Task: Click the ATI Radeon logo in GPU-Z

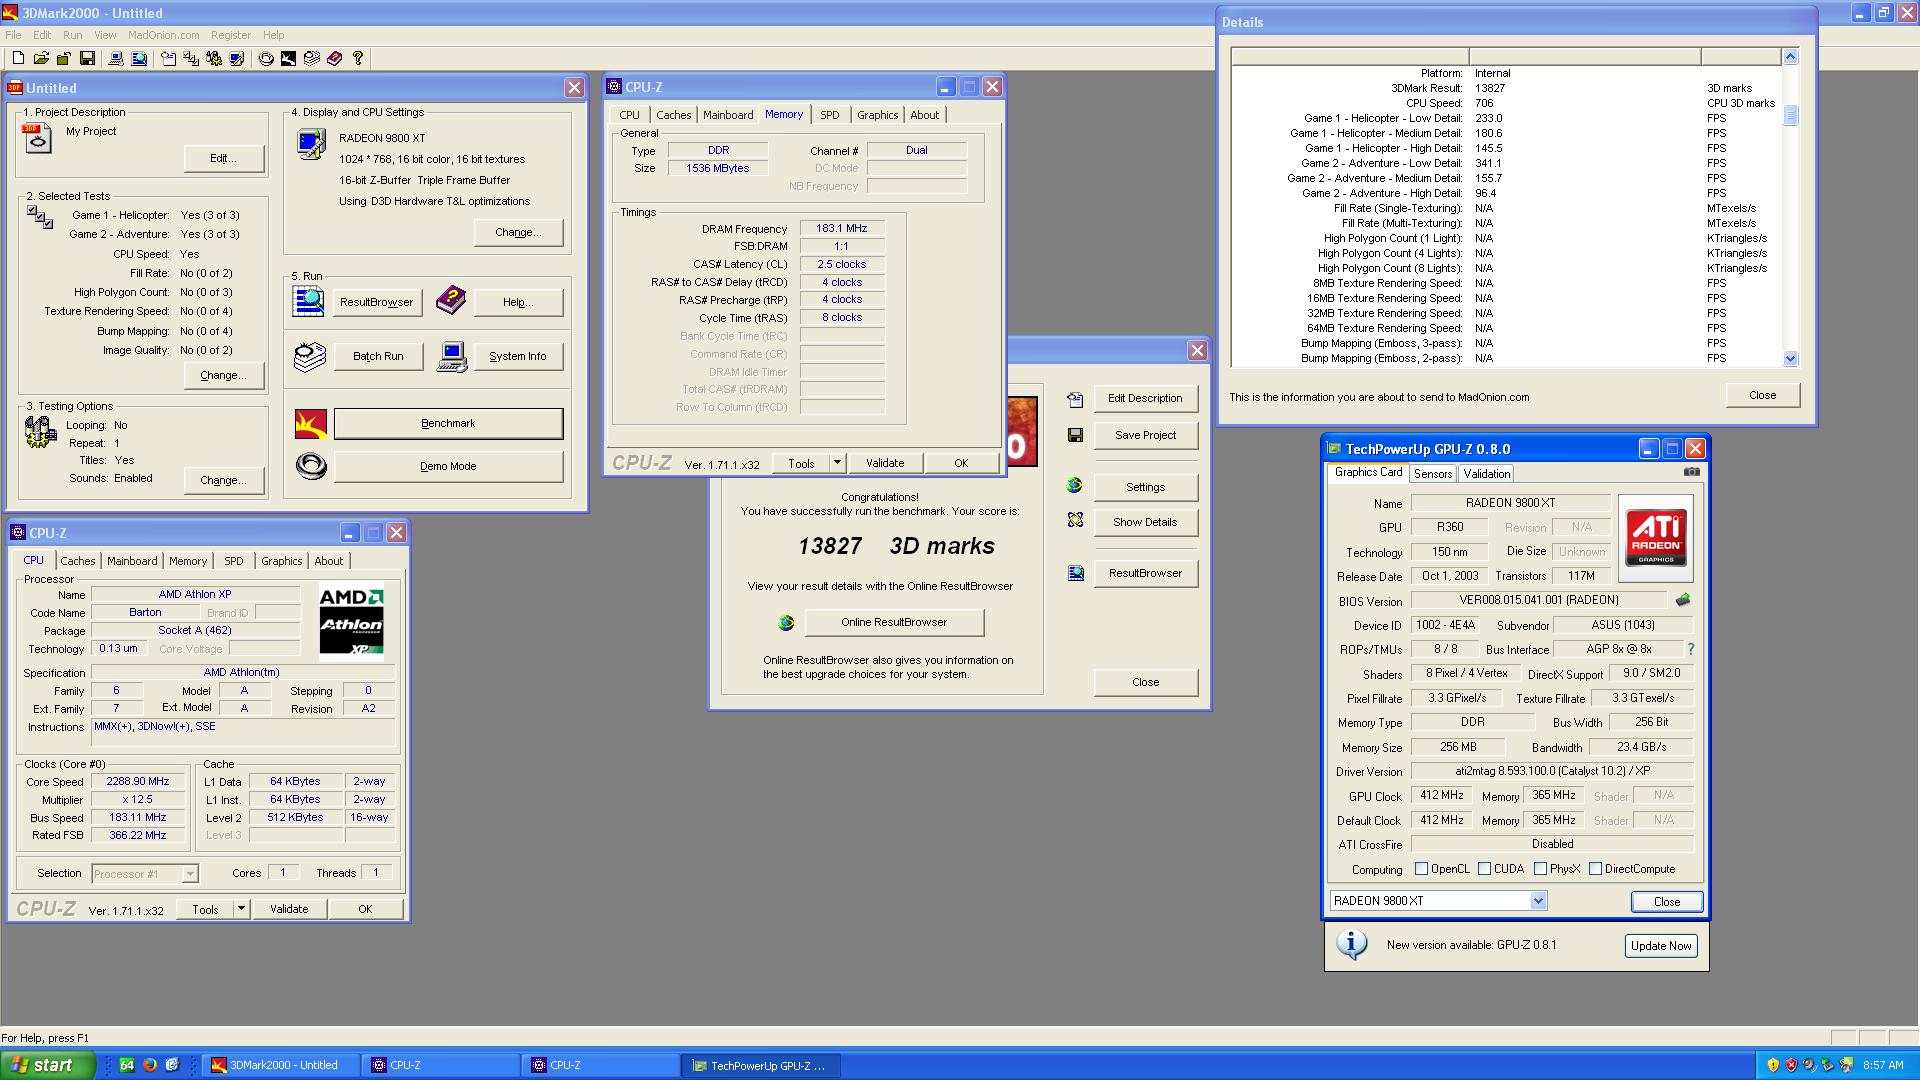Action: click(x=1655, y=538)
